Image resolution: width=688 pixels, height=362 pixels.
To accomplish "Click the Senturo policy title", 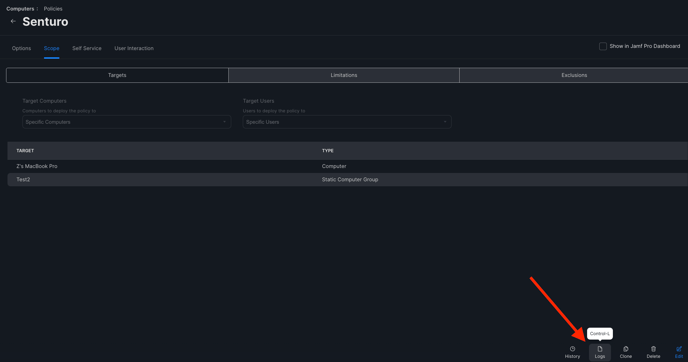I will click(x=45, y=22).
